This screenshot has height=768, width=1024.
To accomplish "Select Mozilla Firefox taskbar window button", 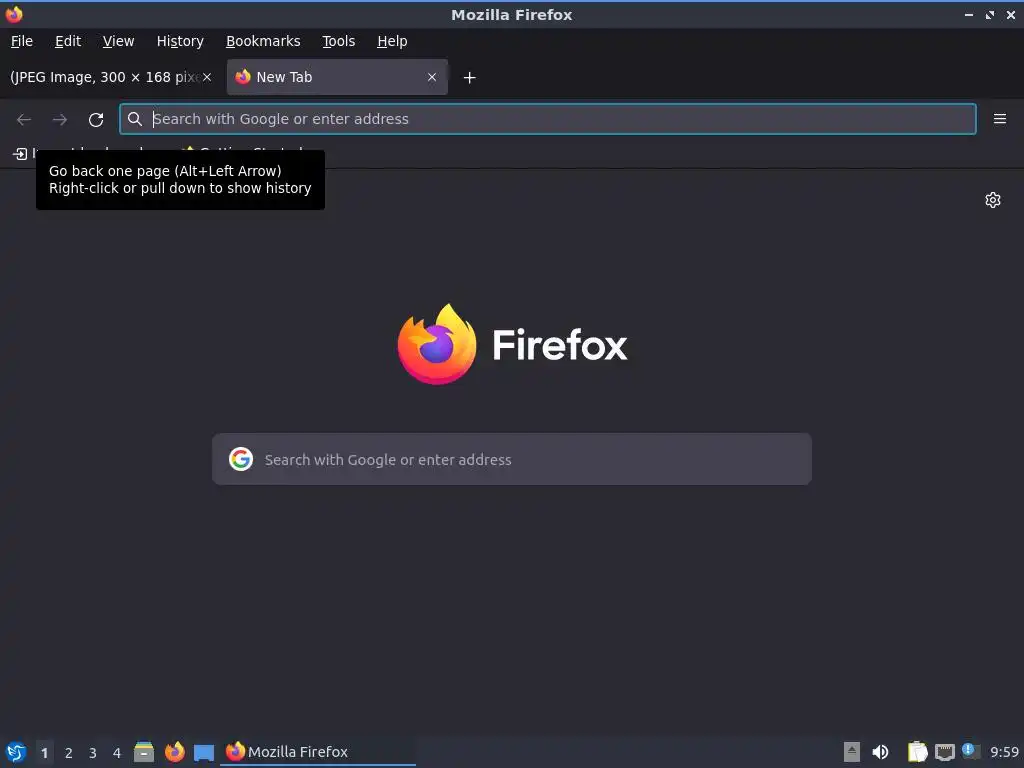I will click(317, 752).
